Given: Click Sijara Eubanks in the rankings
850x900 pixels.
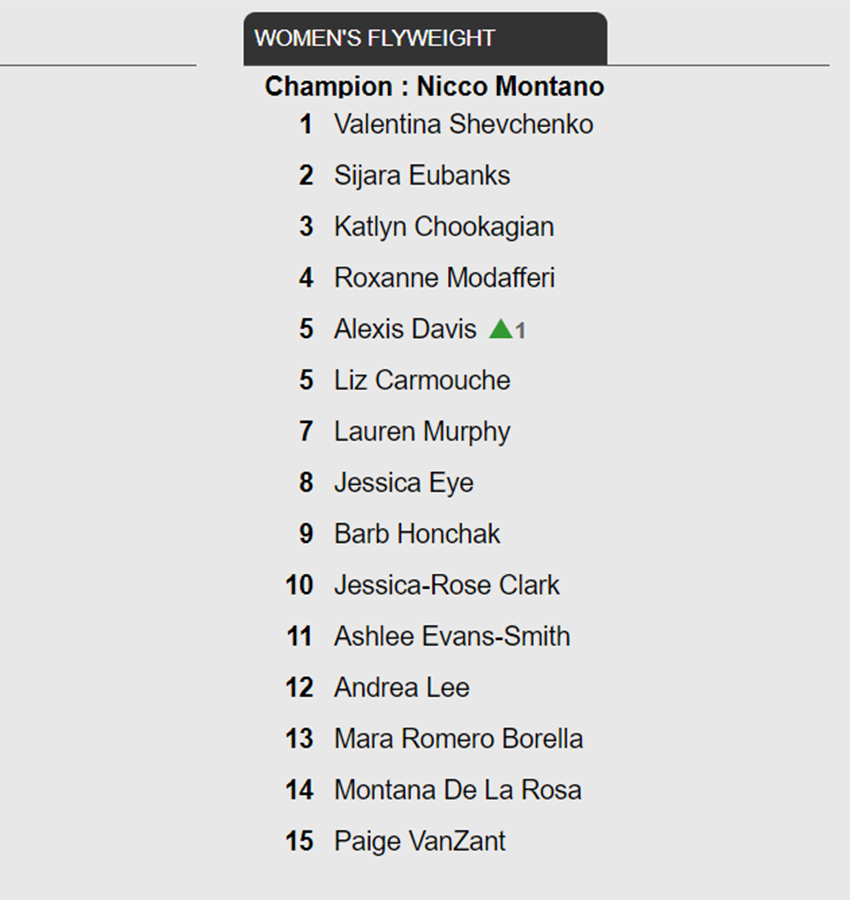Looking at the screenshot, I should pyautogui.click(x=422, y=176).
